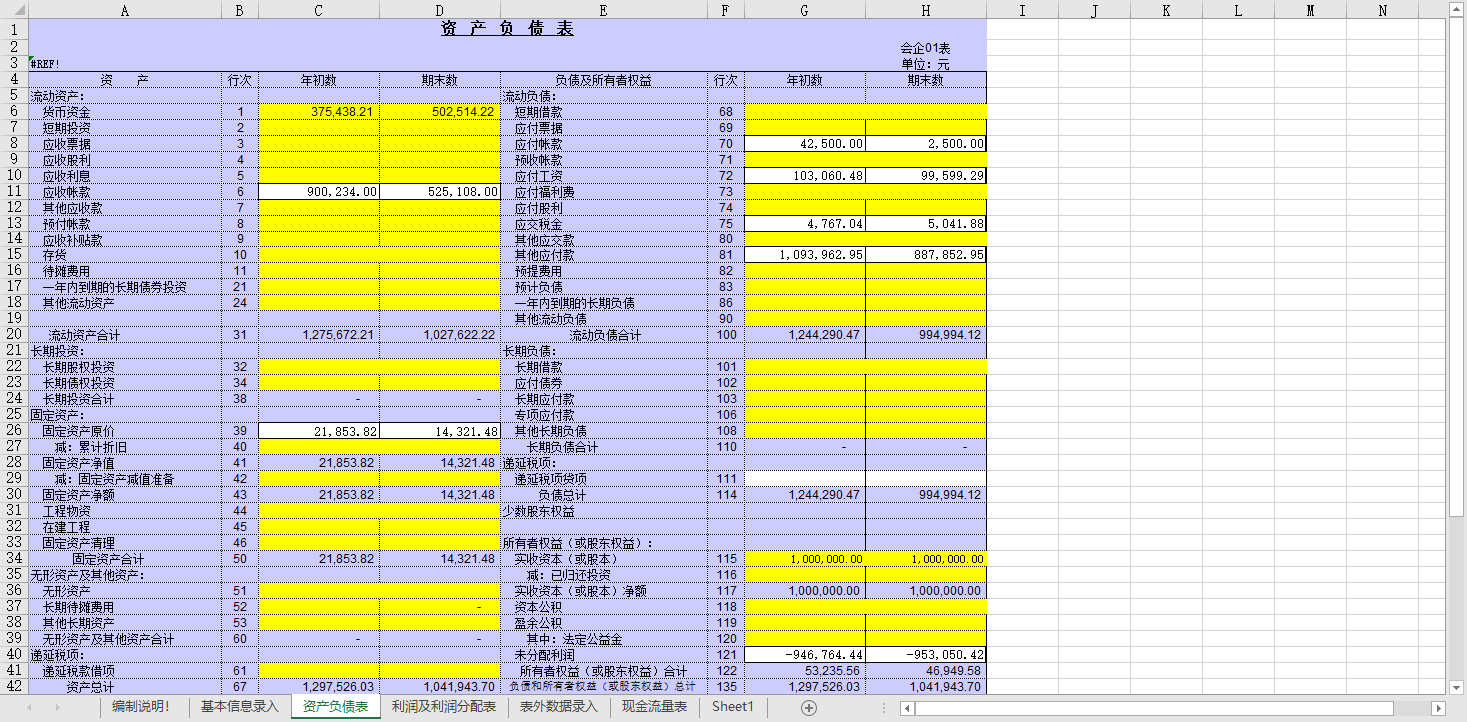
Task: Select the cell with value 42,500.00
Action: (805, 143)
